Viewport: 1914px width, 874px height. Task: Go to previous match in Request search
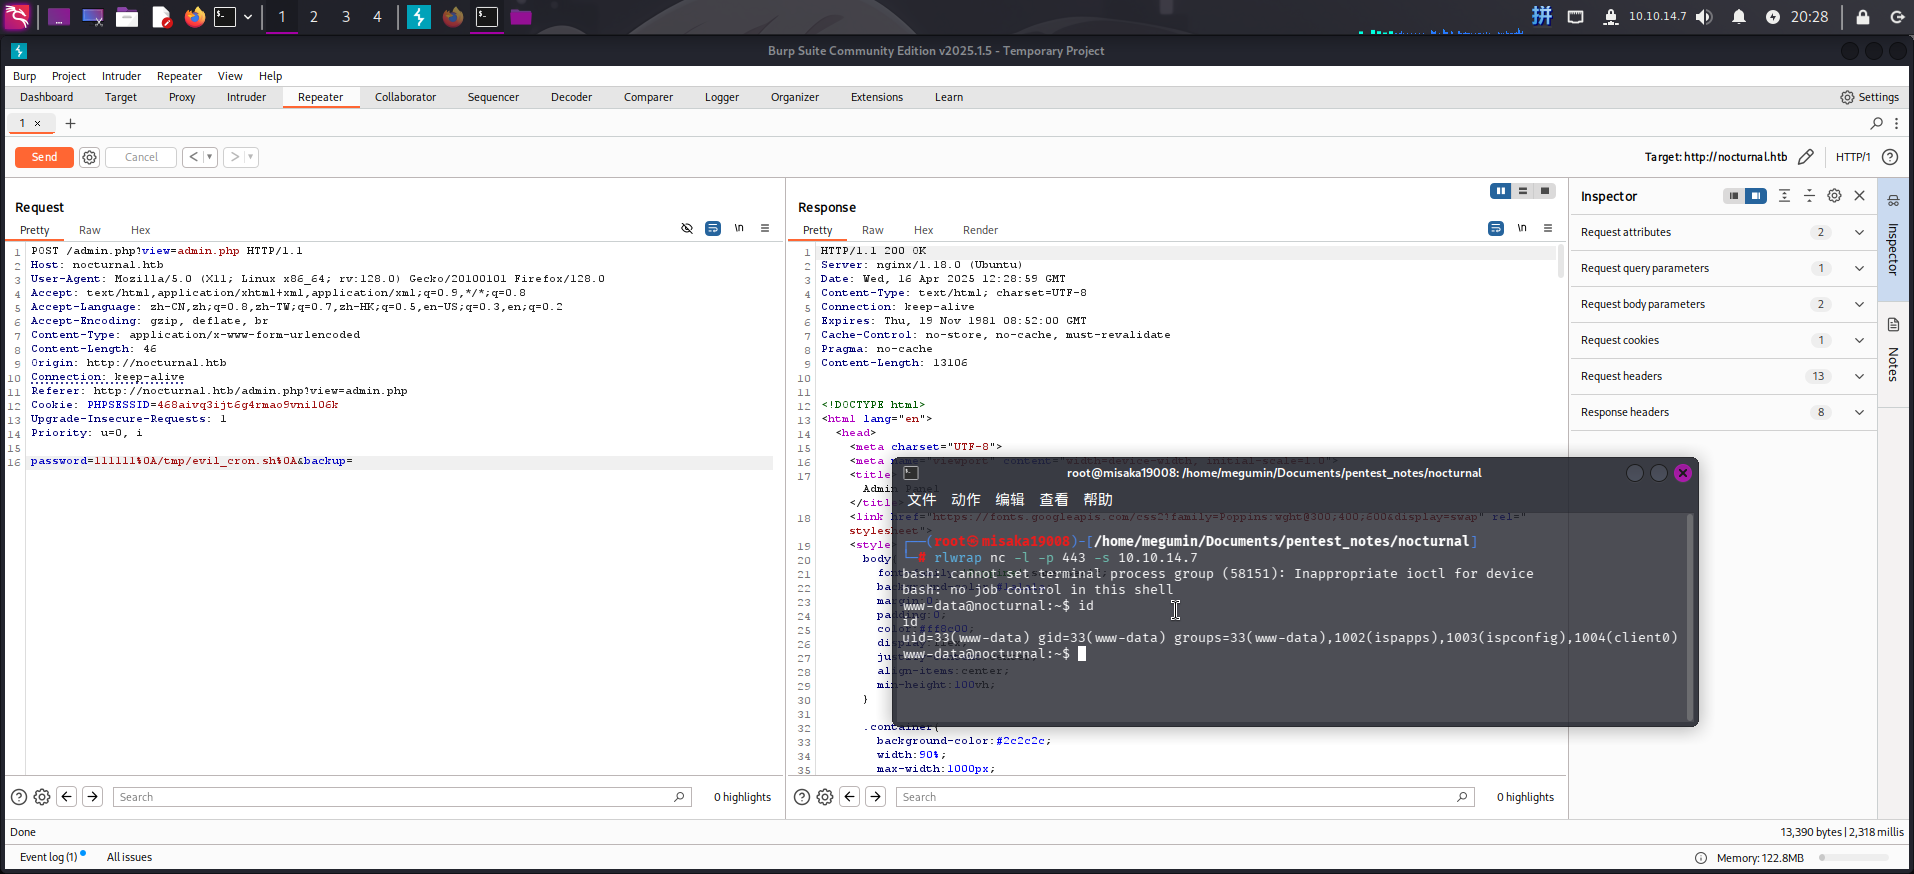[x=67, y=797]
